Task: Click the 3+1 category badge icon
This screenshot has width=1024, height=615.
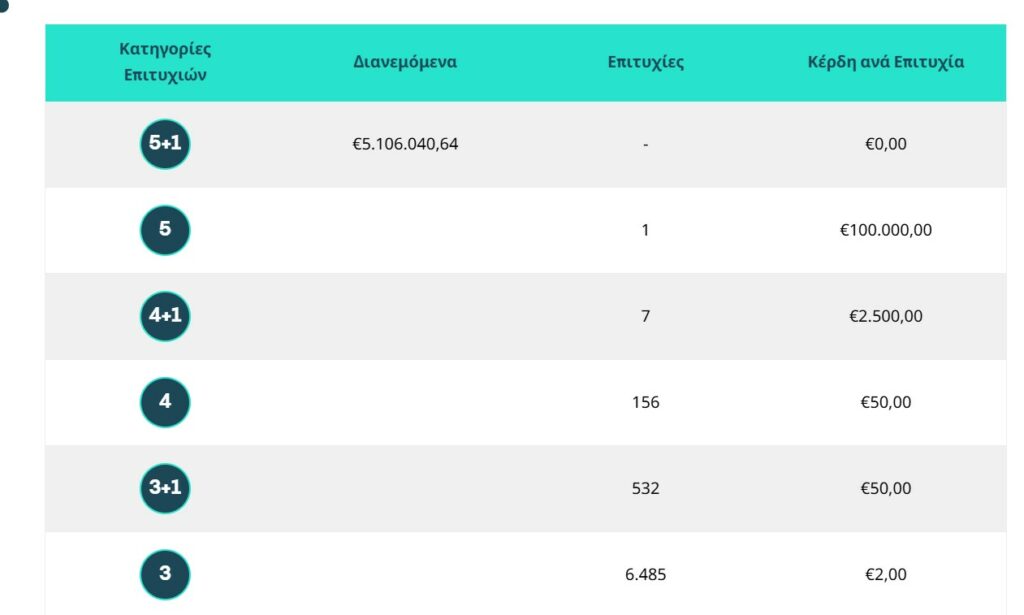Action: 165,488
